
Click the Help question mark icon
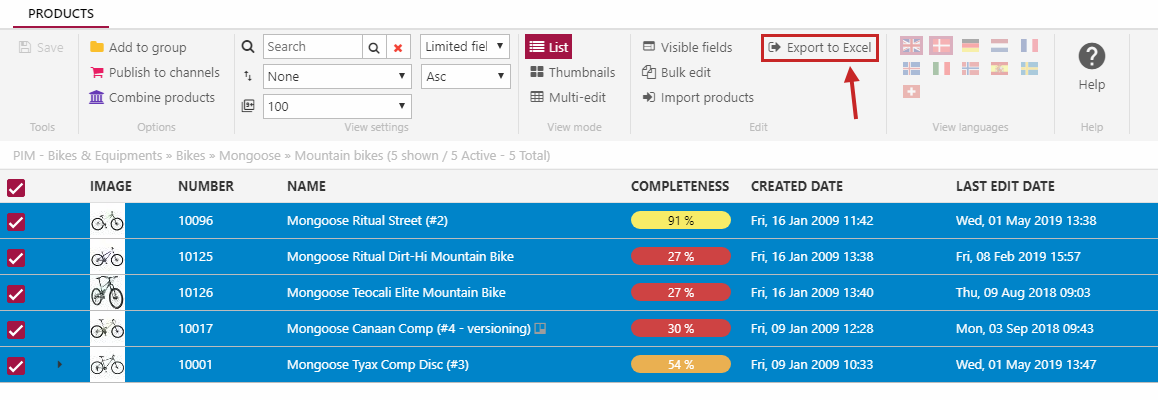tap(1091, 57)
